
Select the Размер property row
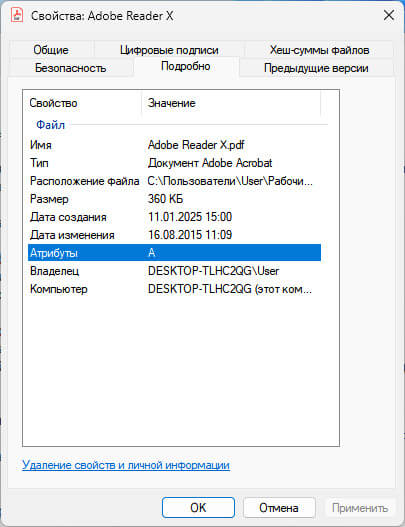[174, 199]
